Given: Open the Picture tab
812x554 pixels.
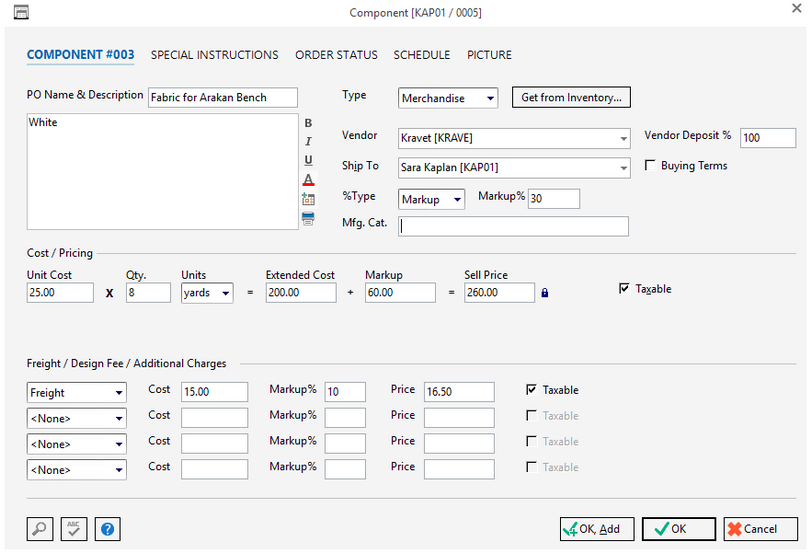Looking at the screenshot, I should [x=489, y=55].
